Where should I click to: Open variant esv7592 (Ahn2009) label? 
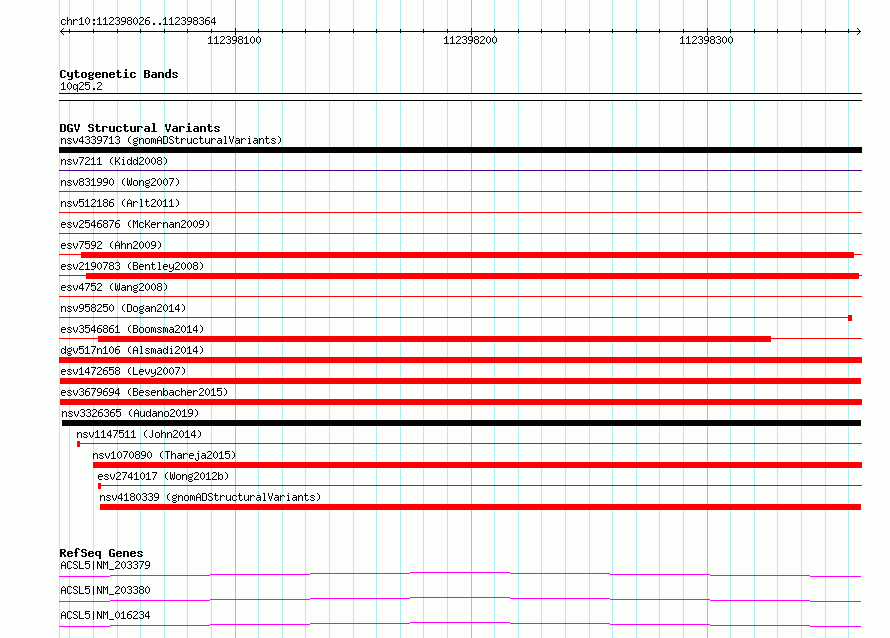coord(111,245)
